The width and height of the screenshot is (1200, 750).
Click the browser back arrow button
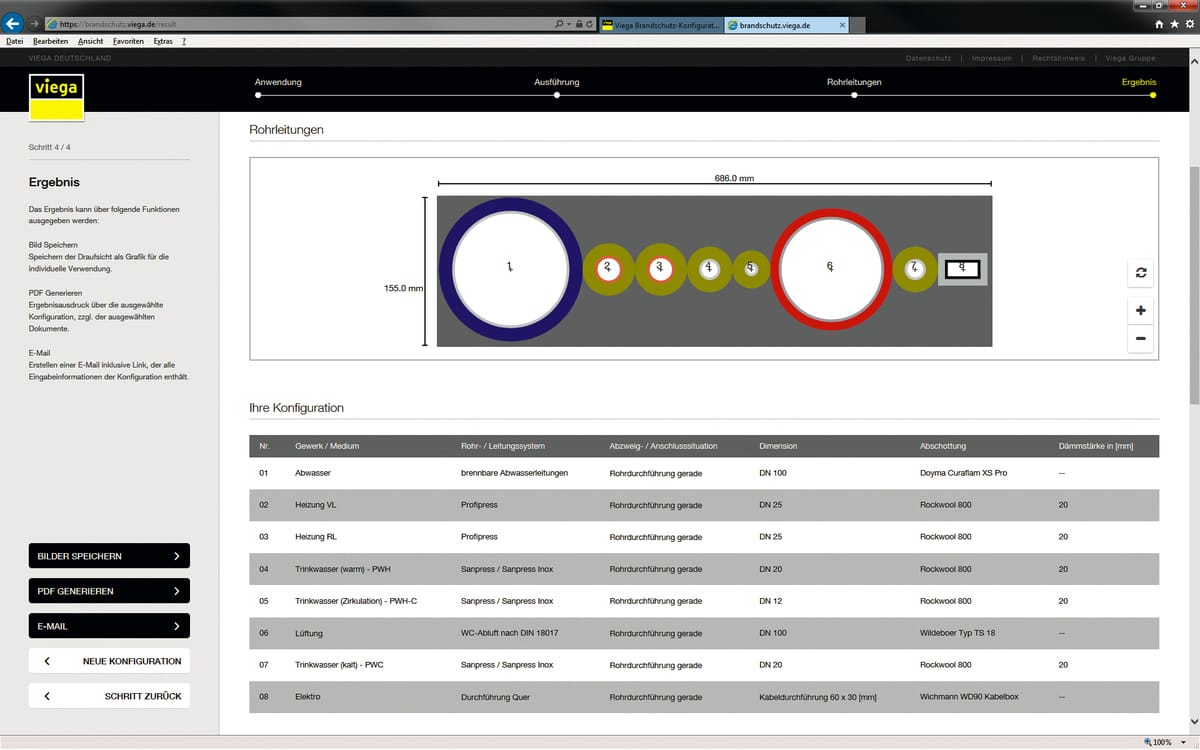click(13, 24)
